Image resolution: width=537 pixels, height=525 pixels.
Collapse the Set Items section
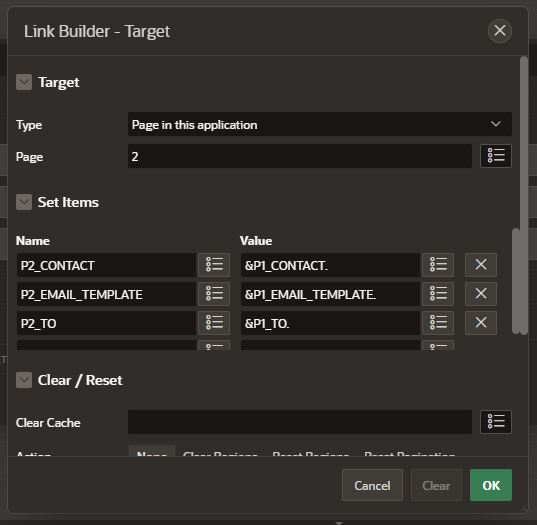click(x=24, y=202)
